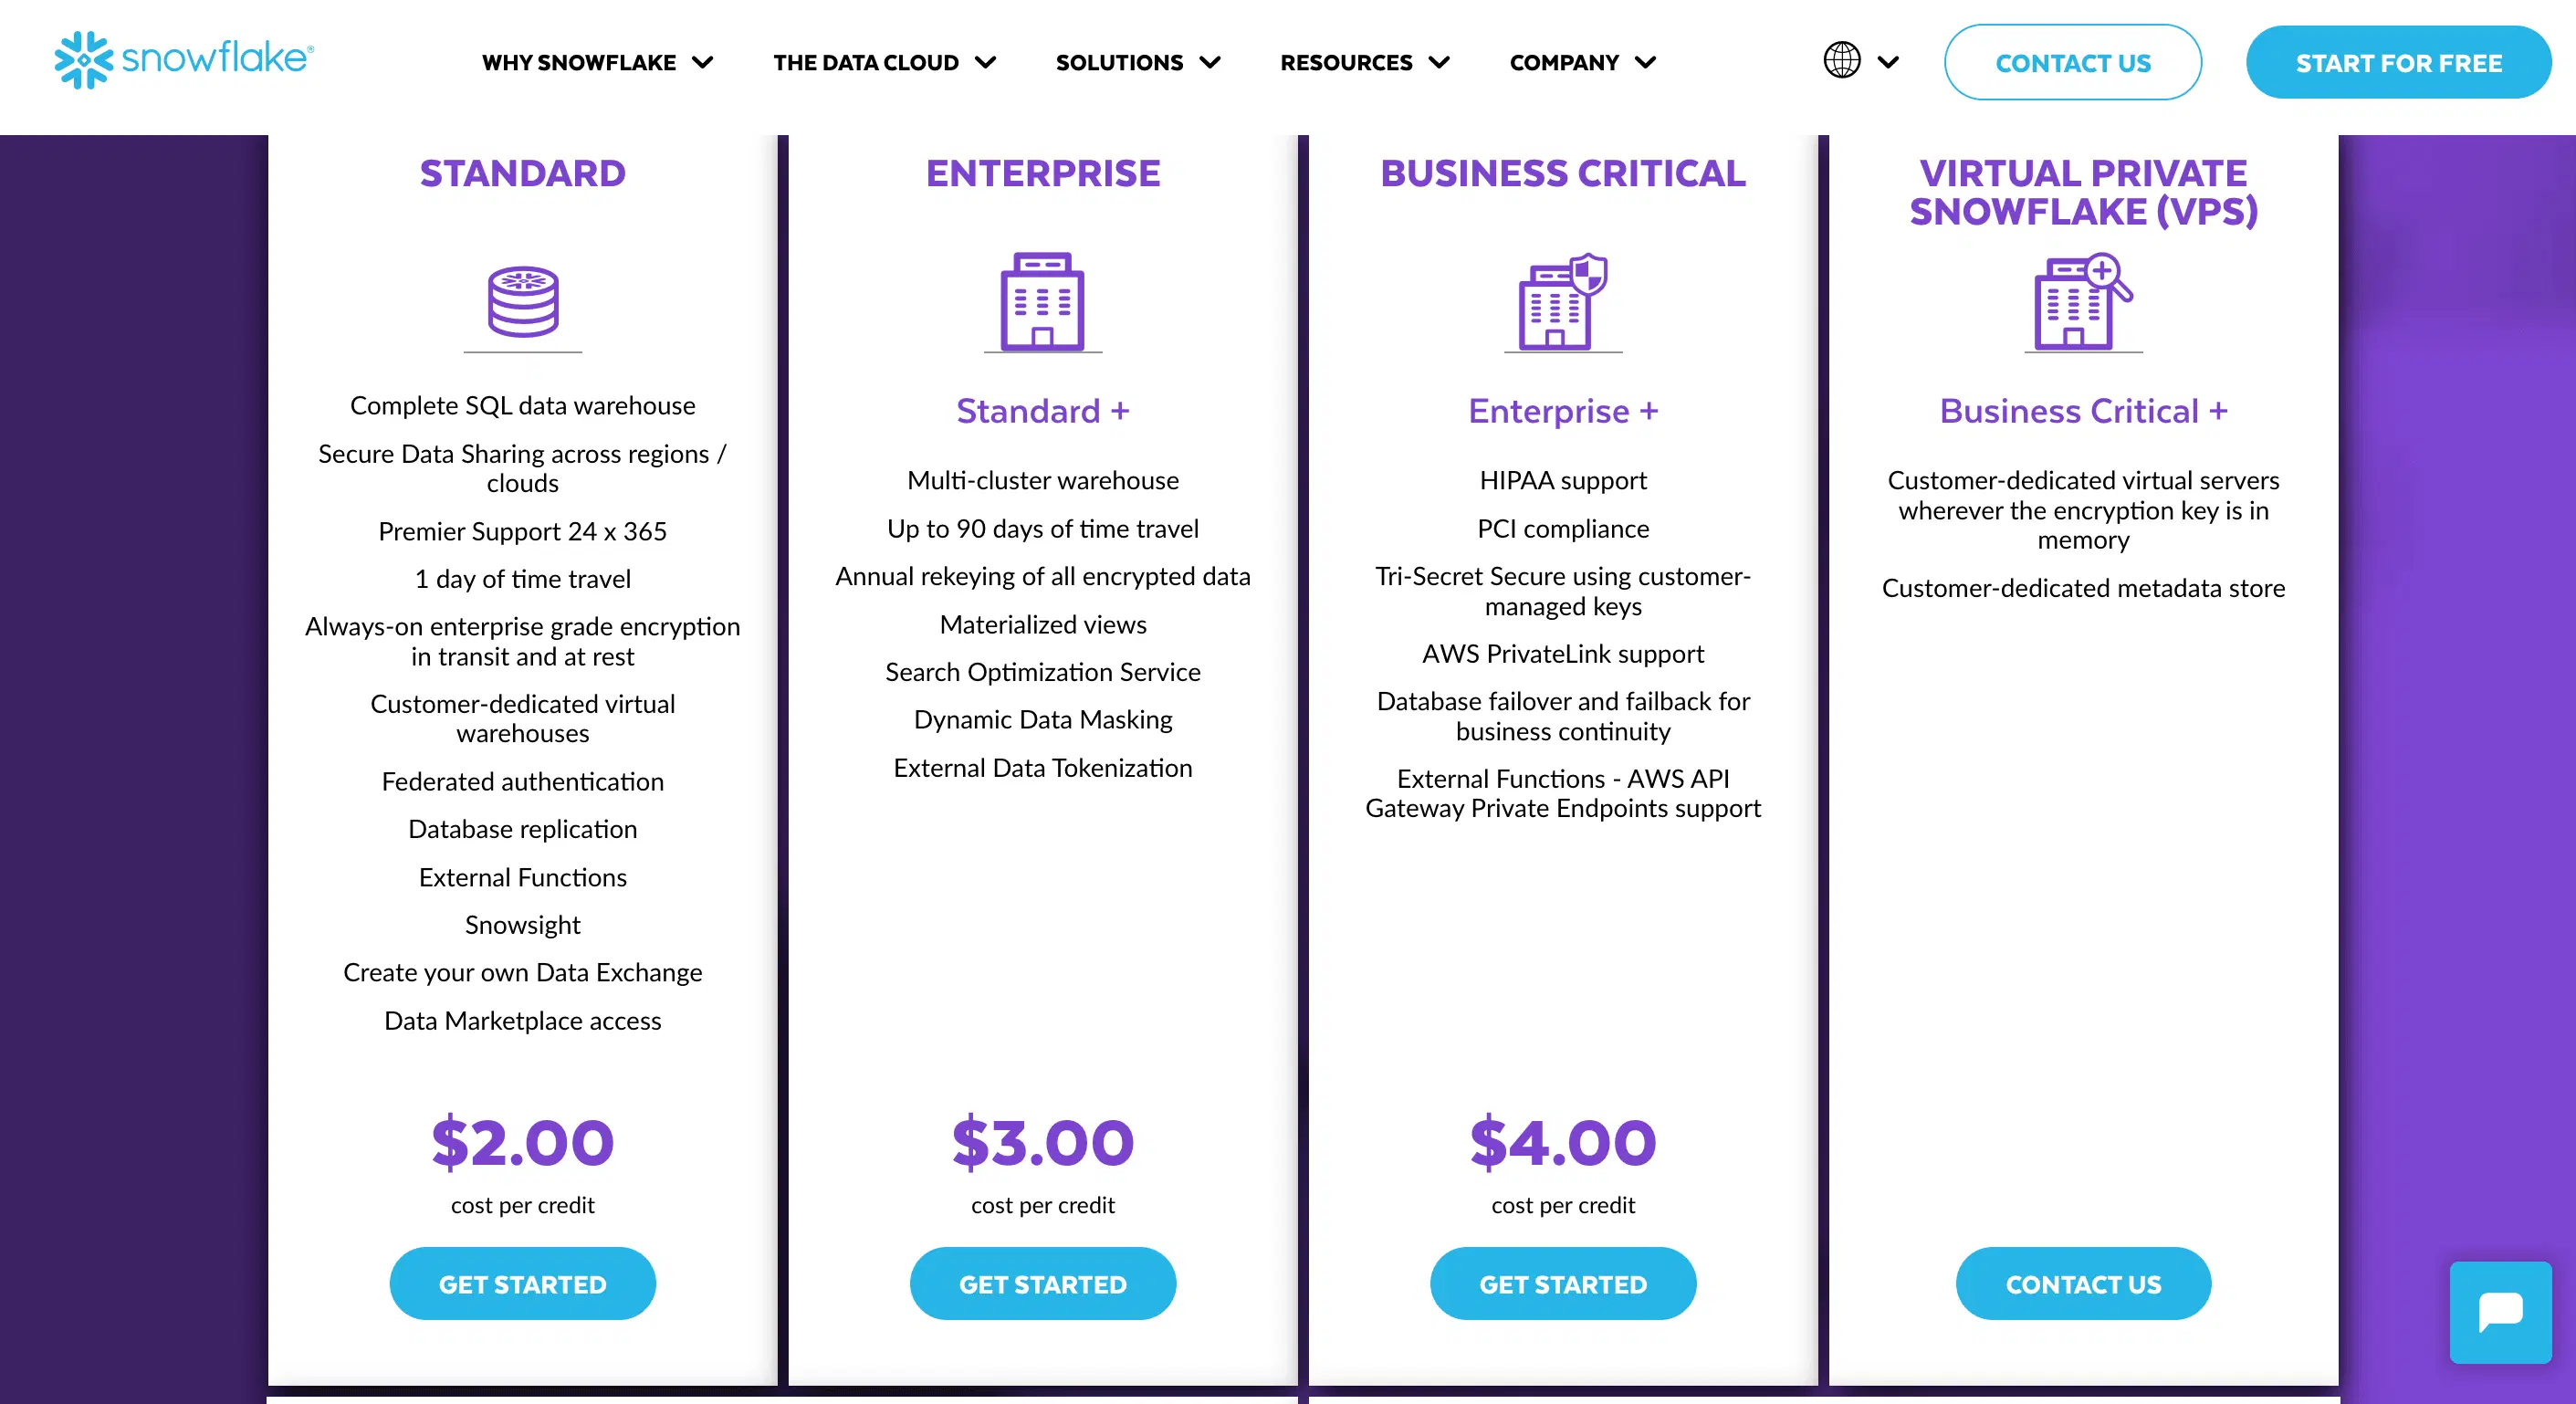Expand the Why Snowflake menu

tap(597, 62)
